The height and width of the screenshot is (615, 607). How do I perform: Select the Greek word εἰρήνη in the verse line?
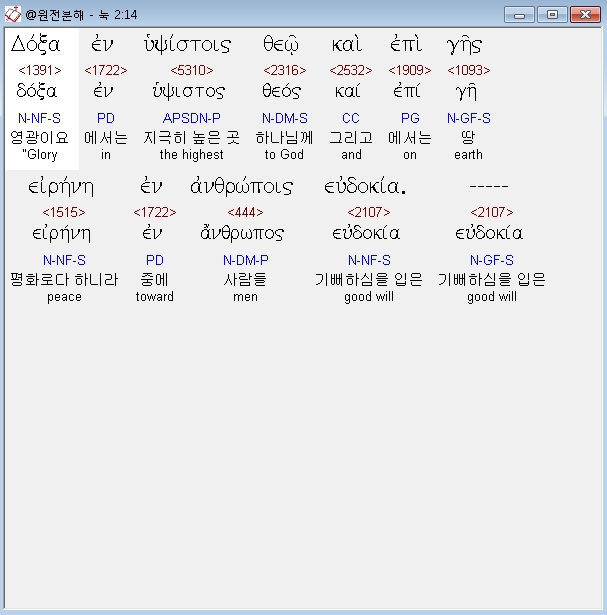(x=61, y=187)
